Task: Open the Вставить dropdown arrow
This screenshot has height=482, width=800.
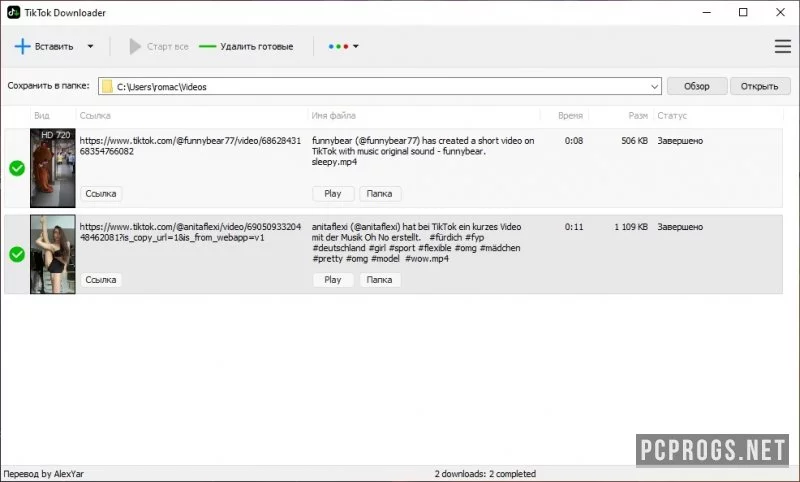Action: 90,46
